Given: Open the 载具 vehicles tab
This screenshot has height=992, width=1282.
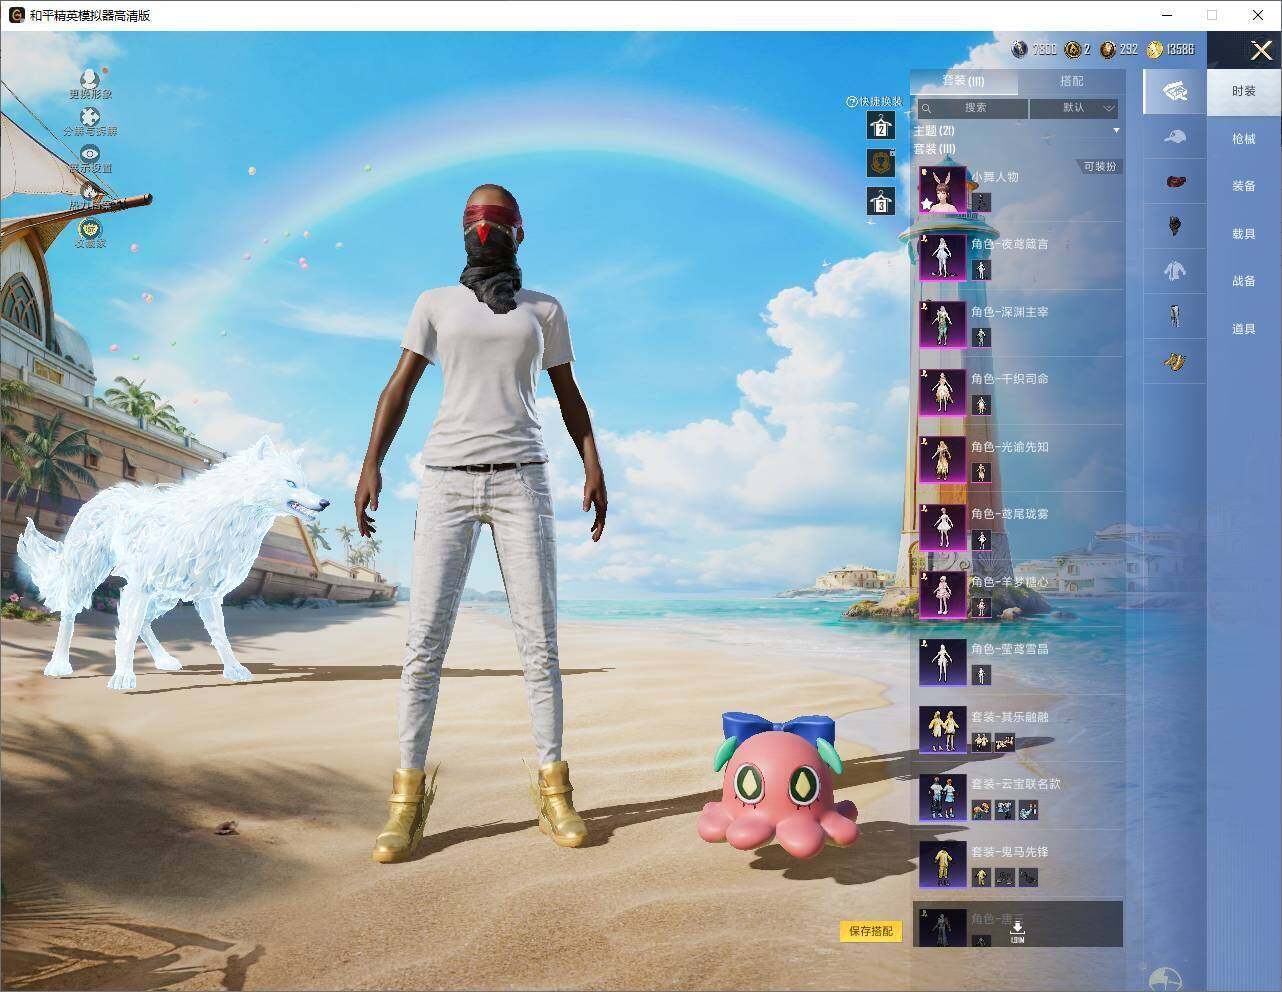Looking at the screenshot, I should click(1244, 234).
